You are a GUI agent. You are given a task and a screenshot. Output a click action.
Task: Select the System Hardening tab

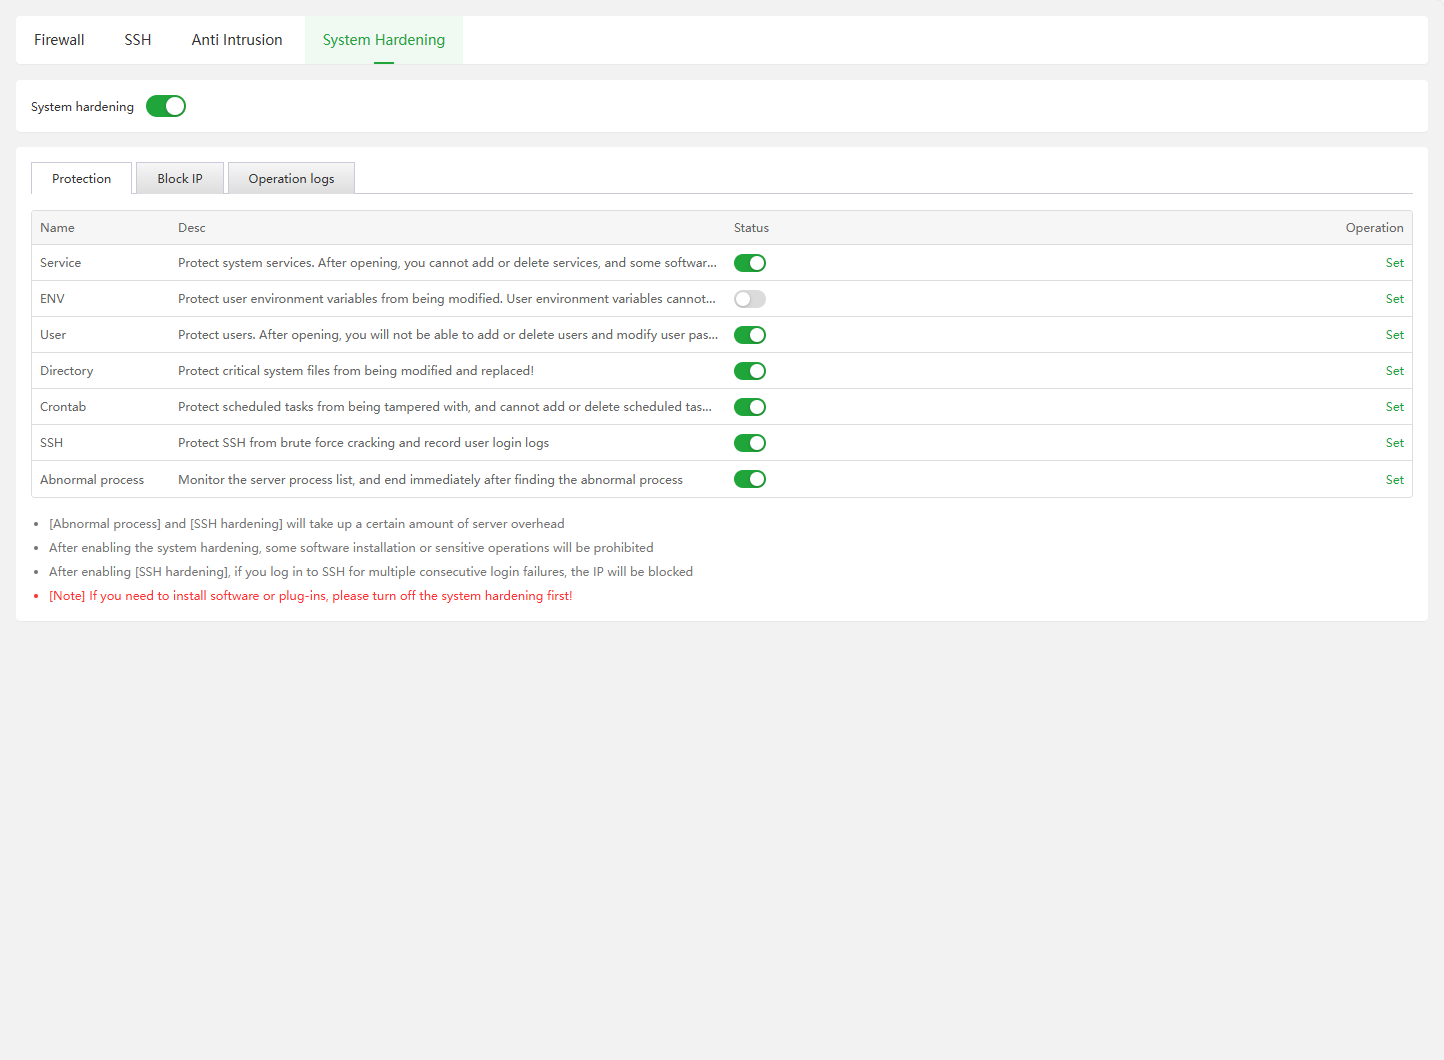pyautogui.click(x=384, y=40)
